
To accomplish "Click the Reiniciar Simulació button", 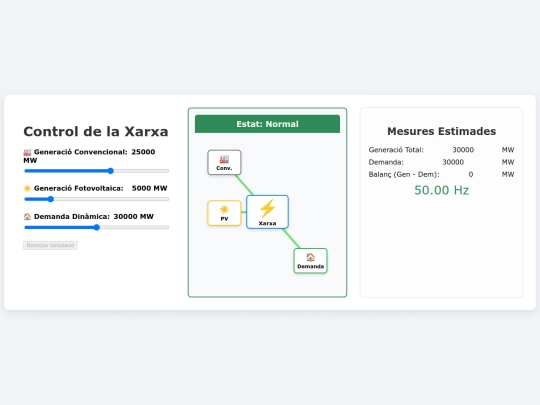I will click(51, 245).
